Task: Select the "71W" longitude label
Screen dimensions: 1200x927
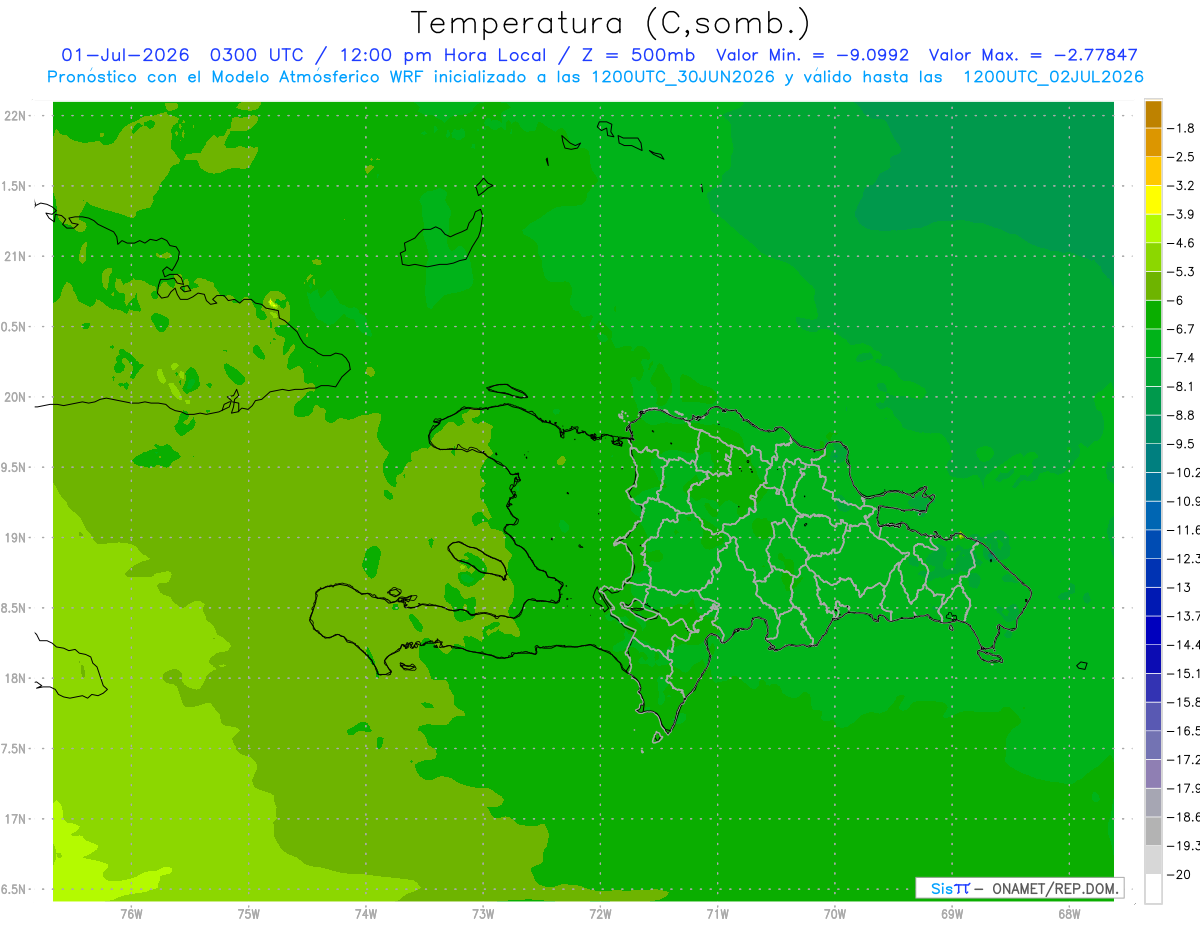Action: pyautogui.click(x=717, y=913)
